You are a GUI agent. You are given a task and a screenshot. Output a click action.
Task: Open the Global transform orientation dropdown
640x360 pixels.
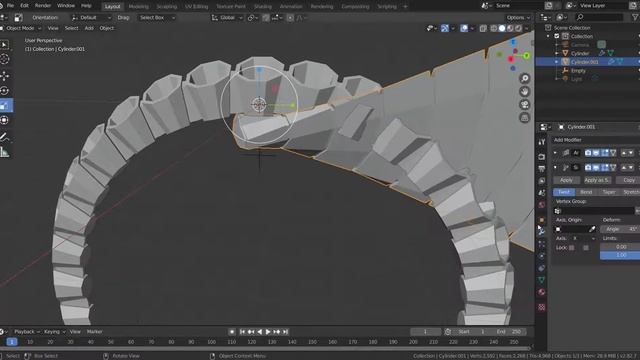point(227,18)
